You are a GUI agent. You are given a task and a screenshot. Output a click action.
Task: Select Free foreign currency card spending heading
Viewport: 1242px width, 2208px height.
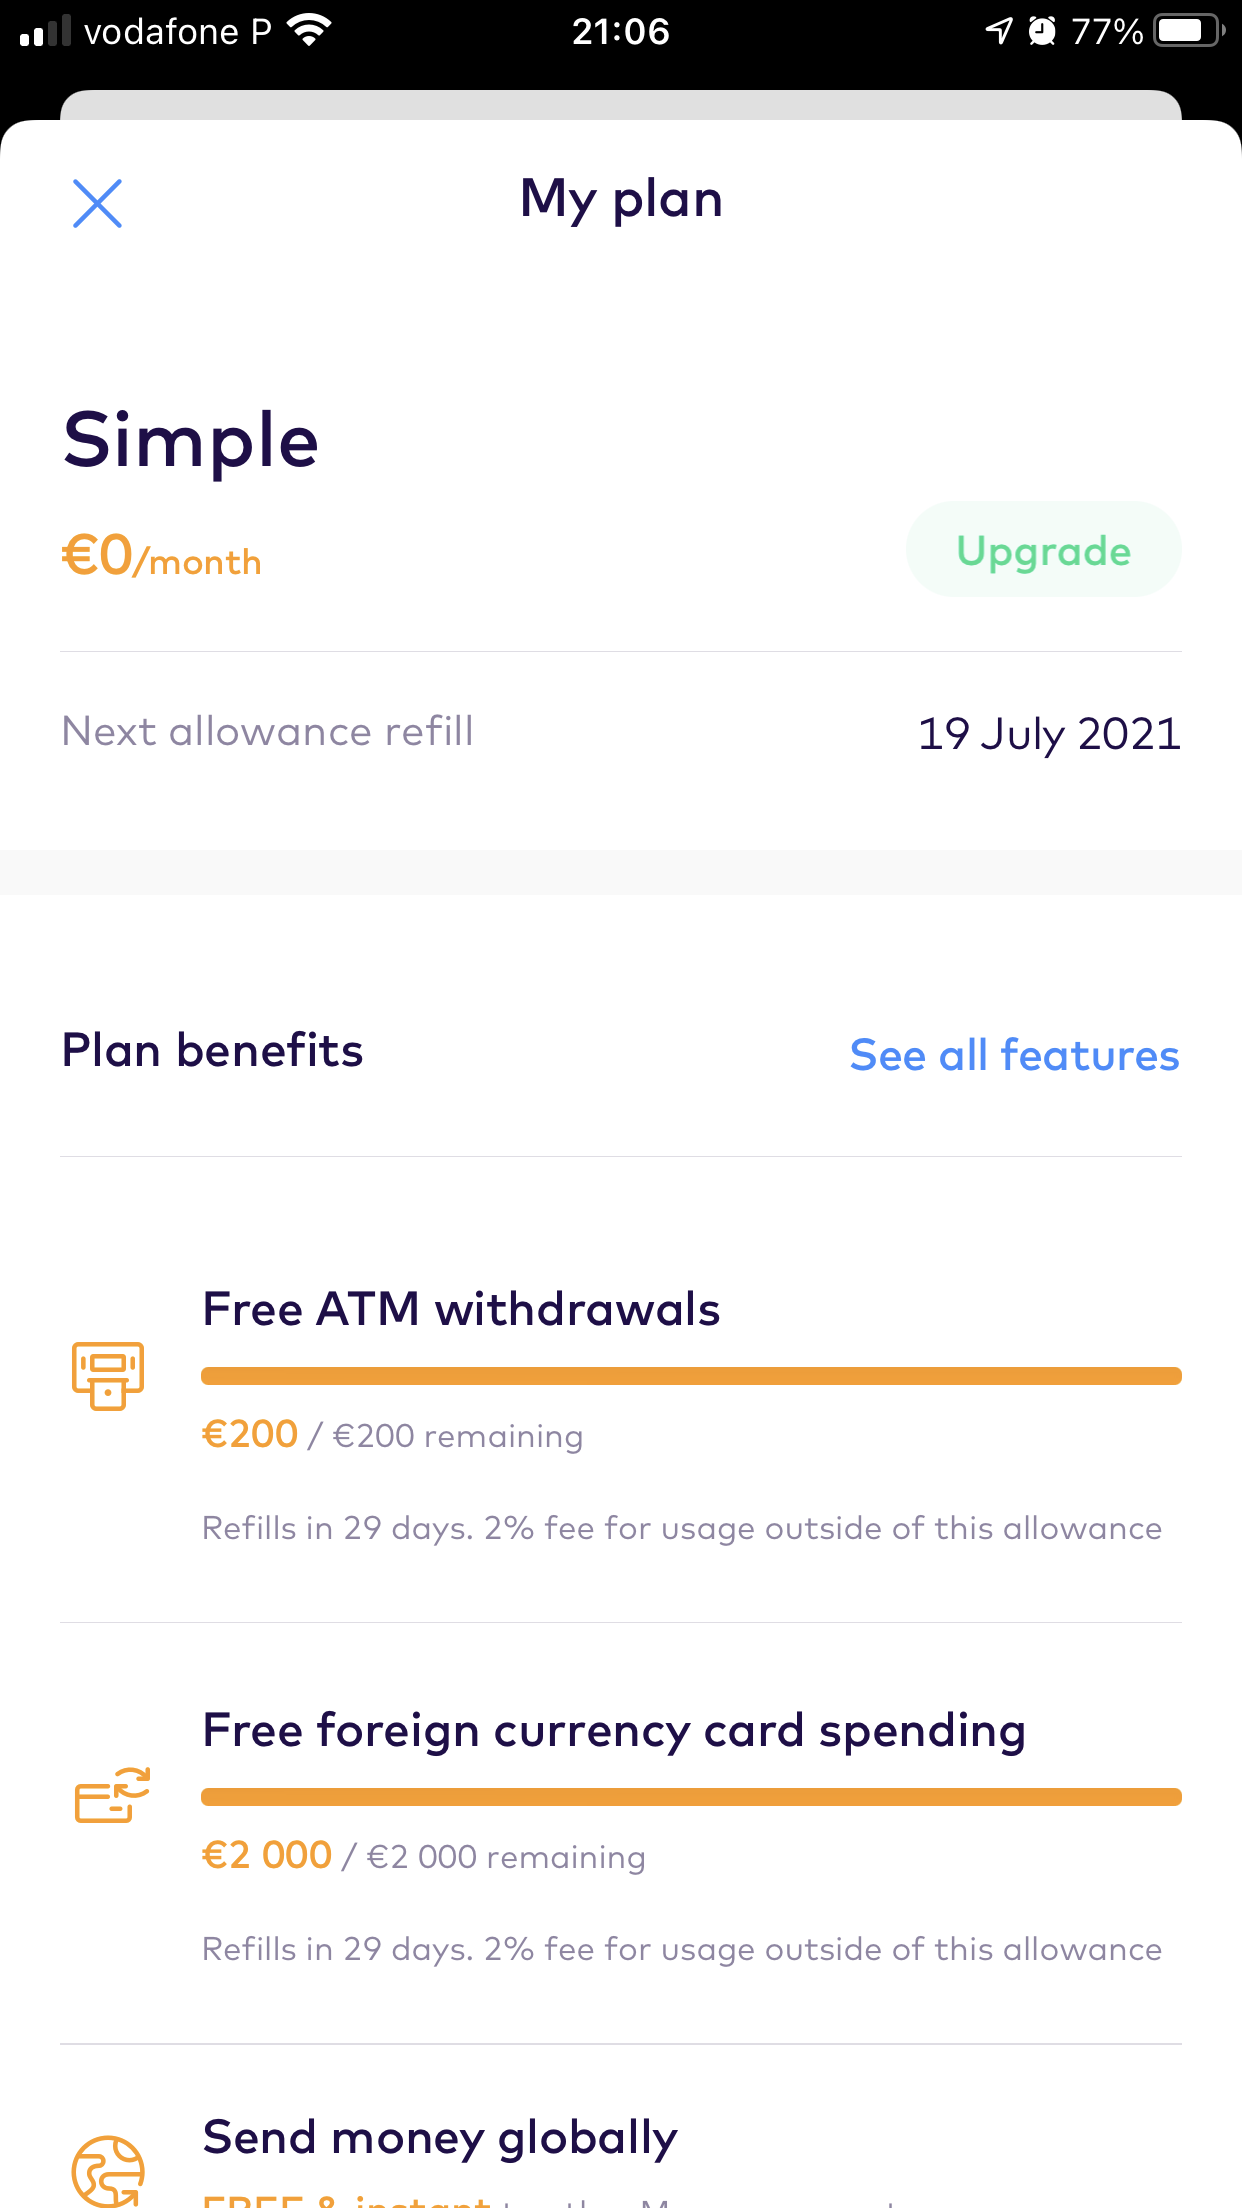click(614, 1730)
